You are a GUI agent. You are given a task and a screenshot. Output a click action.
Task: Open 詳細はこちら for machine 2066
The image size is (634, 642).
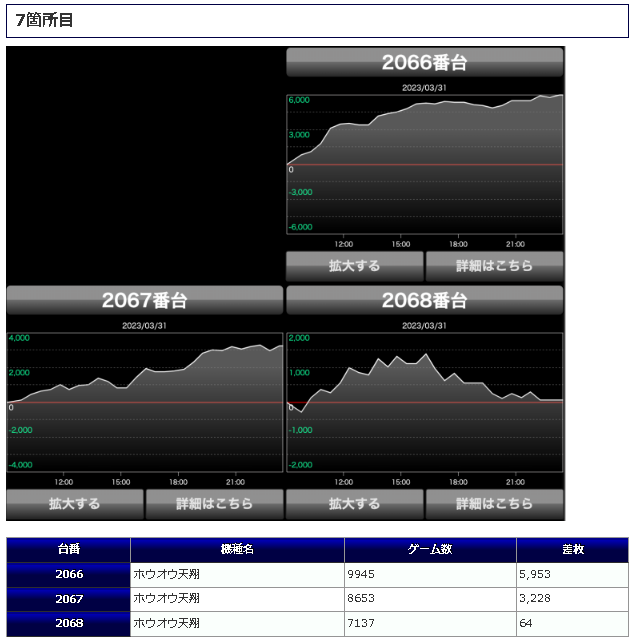tap(494, 266)
